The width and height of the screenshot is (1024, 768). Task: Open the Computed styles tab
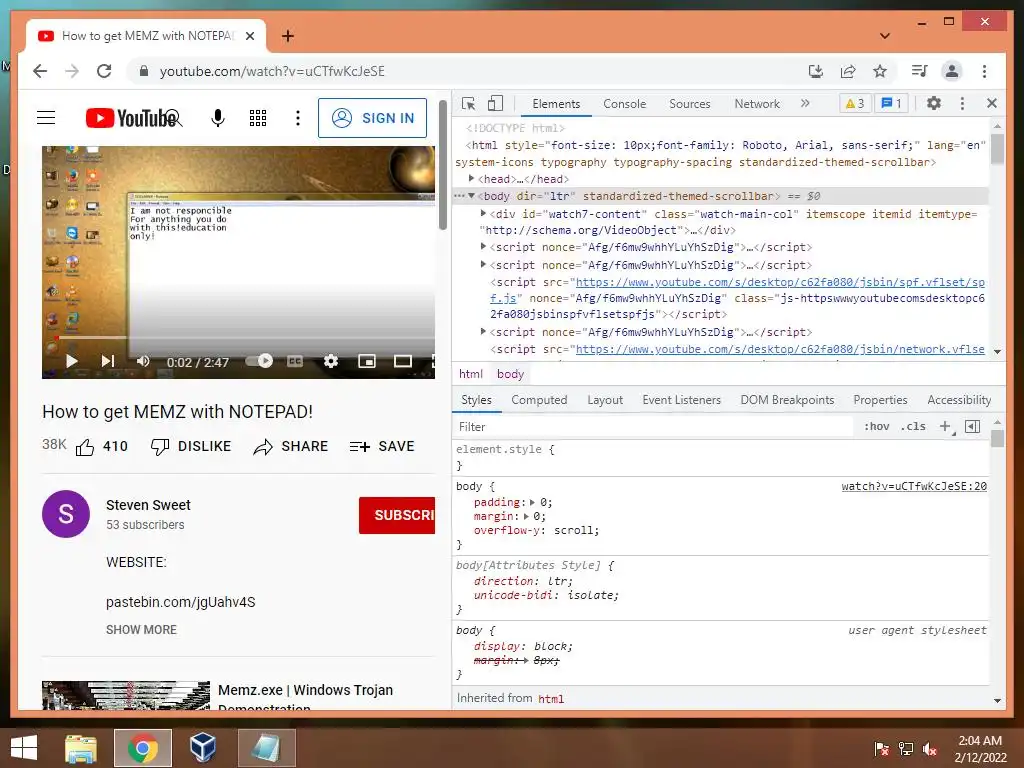(539, 400)
